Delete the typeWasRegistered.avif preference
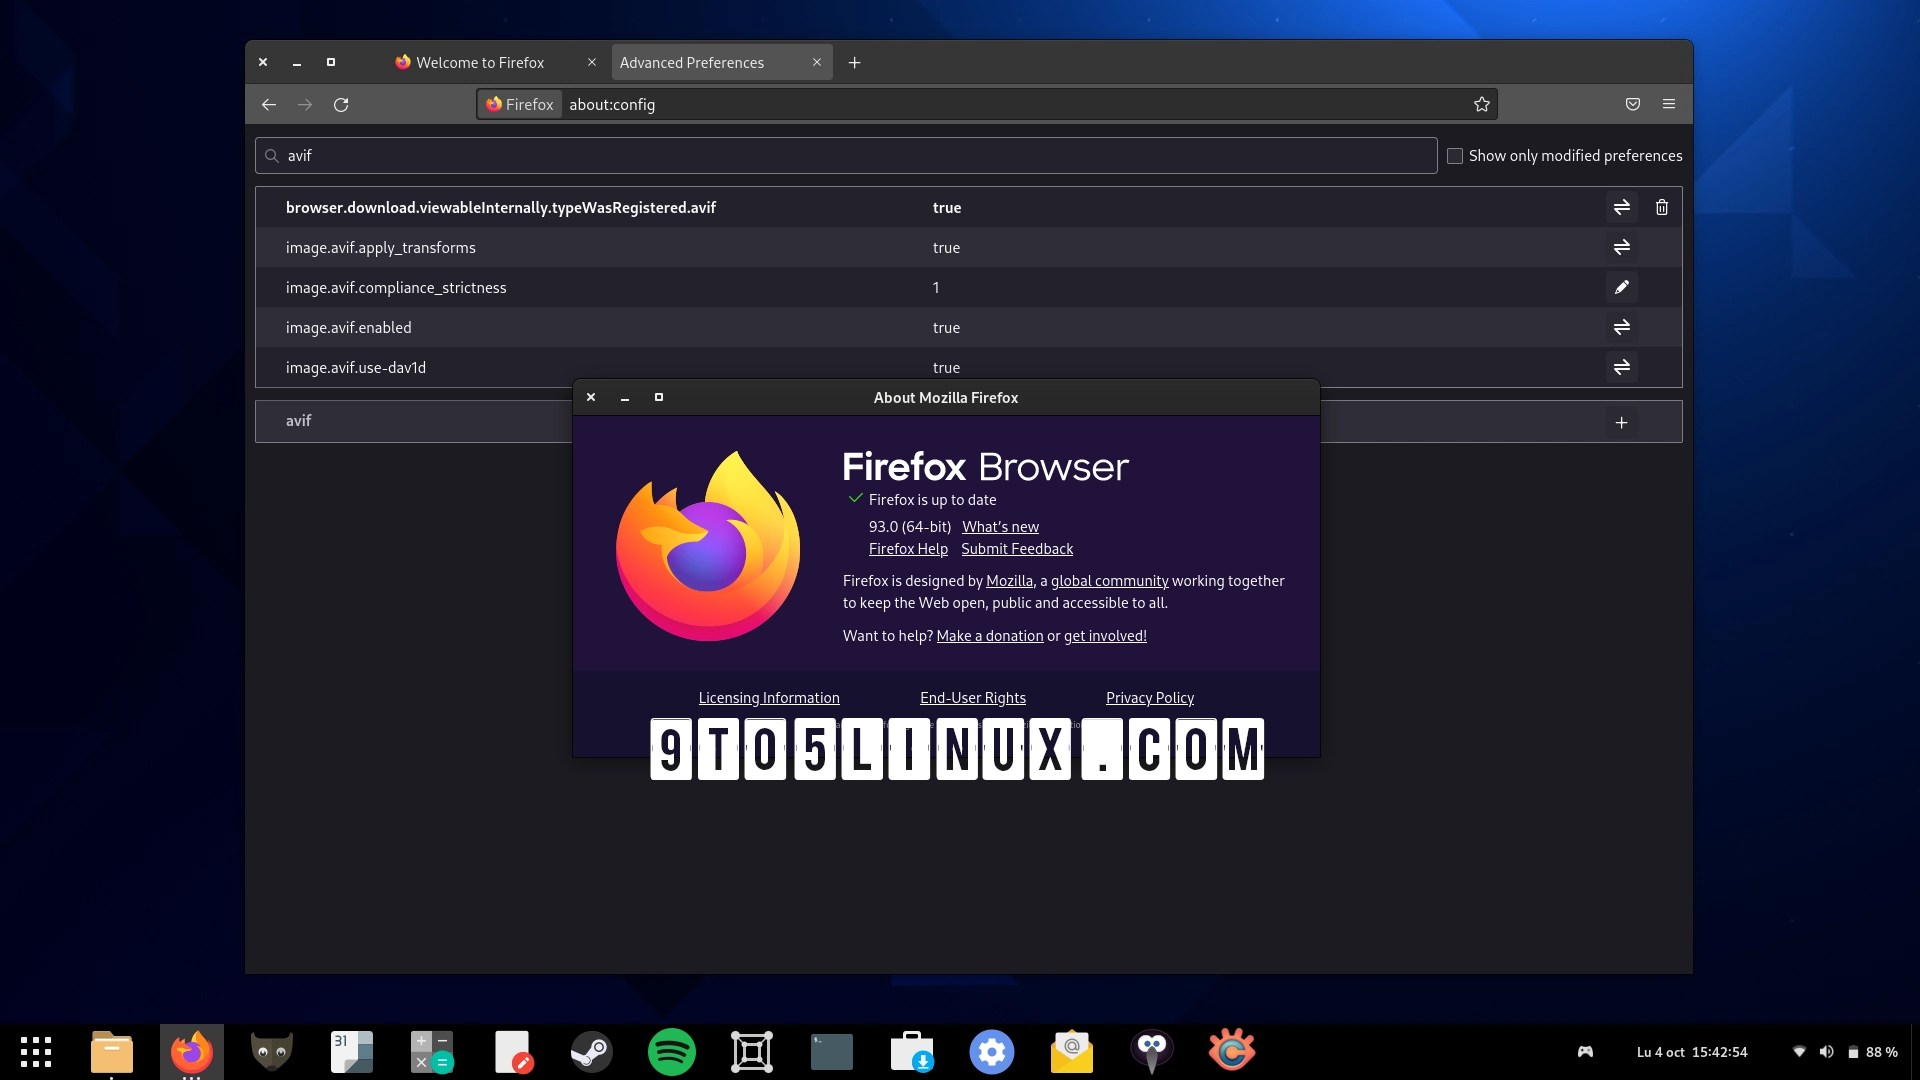This screenshot has height=1080, width=1920. [x=1661, y=207]
